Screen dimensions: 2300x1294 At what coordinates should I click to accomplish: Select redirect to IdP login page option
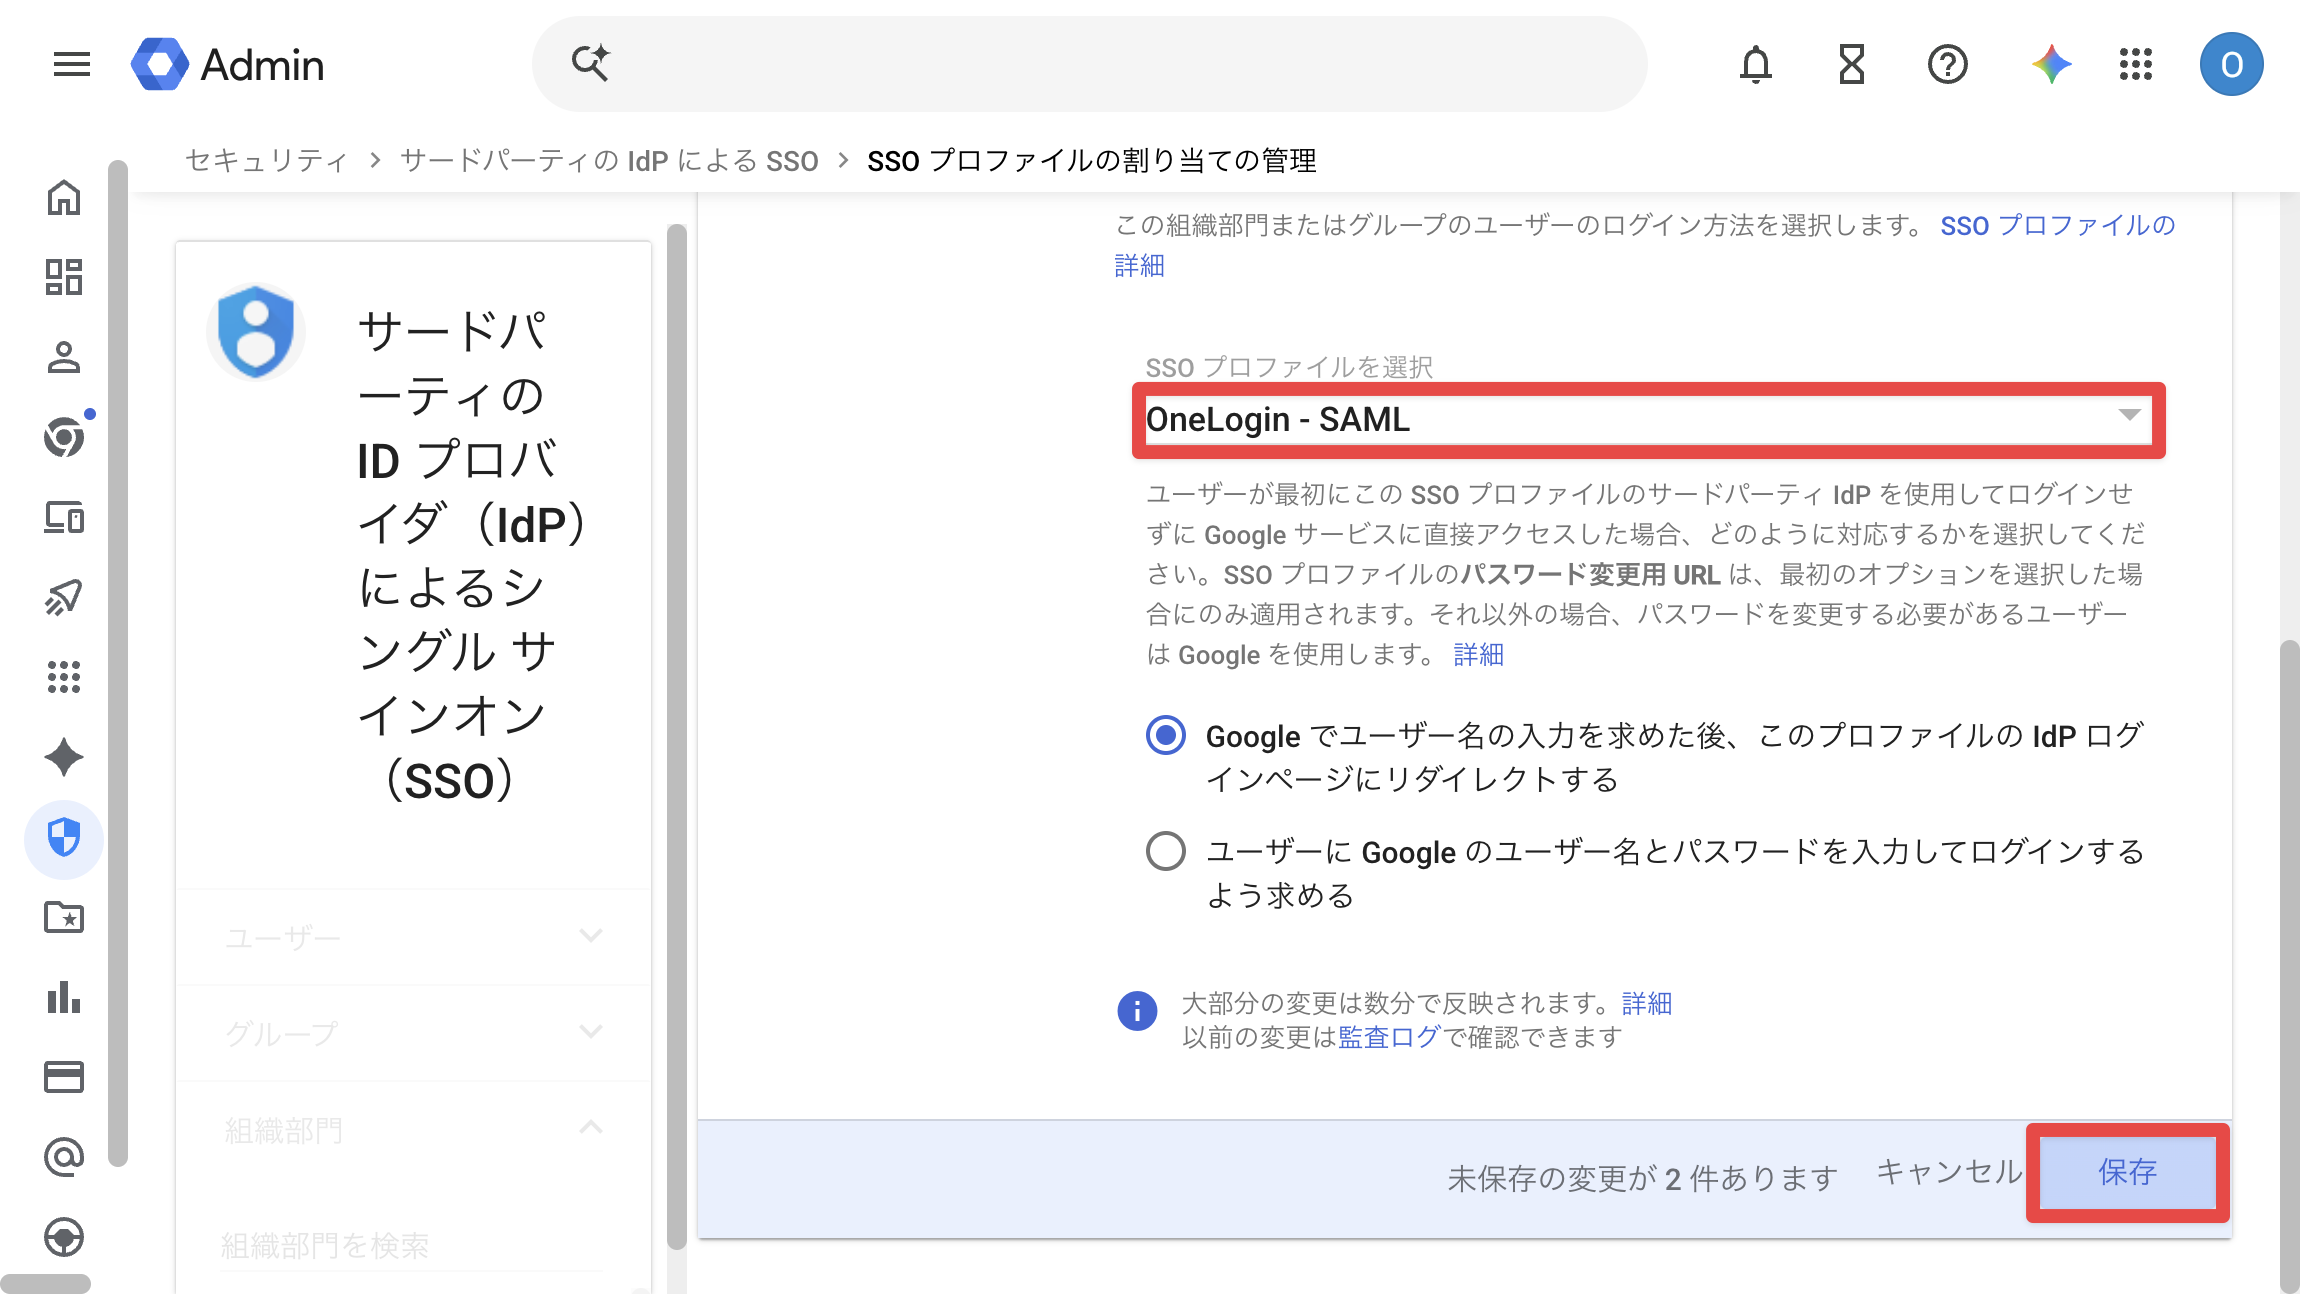click(x=1166, y=736)
